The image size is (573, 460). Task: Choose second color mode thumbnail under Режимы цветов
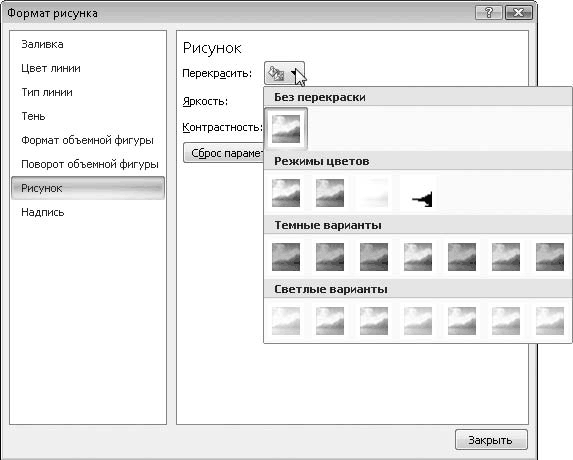pos(330,193)
